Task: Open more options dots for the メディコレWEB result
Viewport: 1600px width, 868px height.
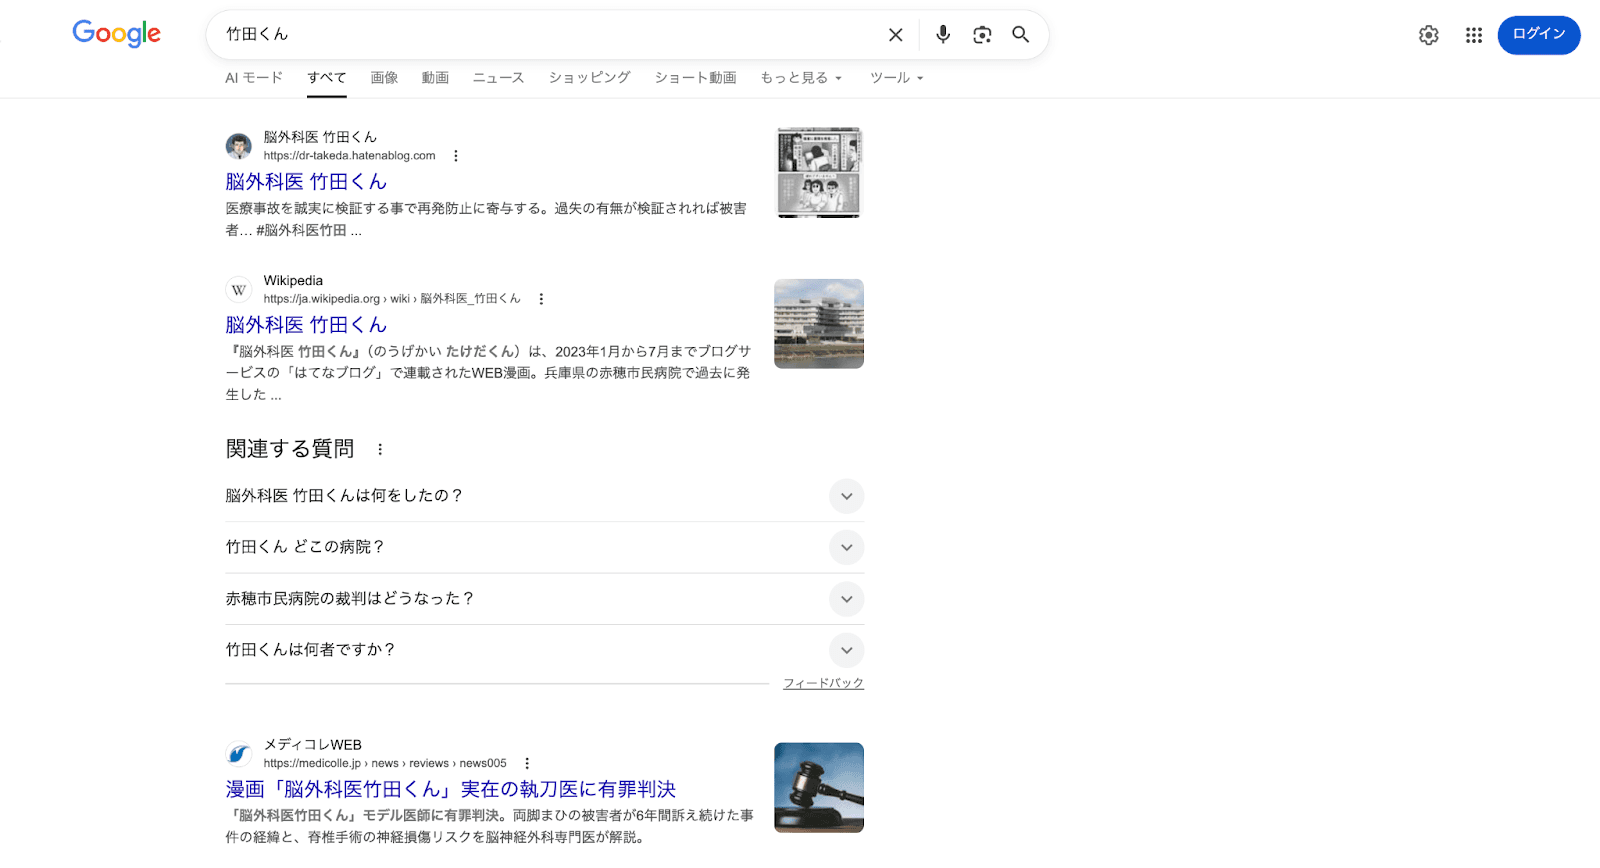Action: click(527, 763)
